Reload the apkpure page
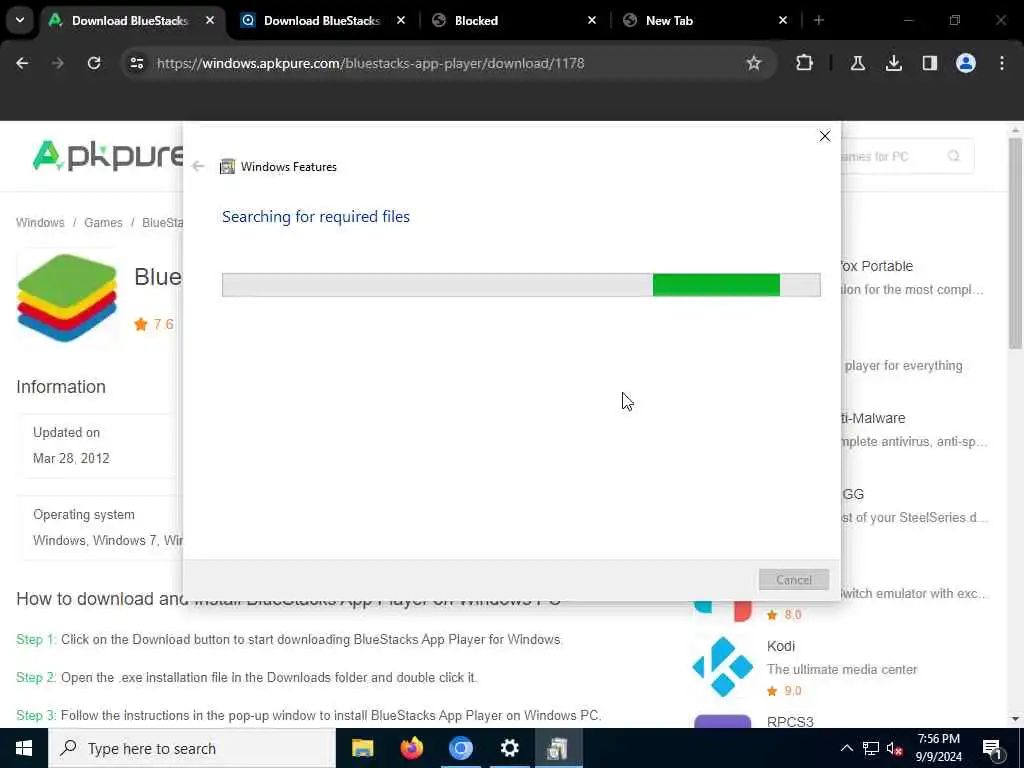Screen dimensions: 1024x768 point(94,63)
